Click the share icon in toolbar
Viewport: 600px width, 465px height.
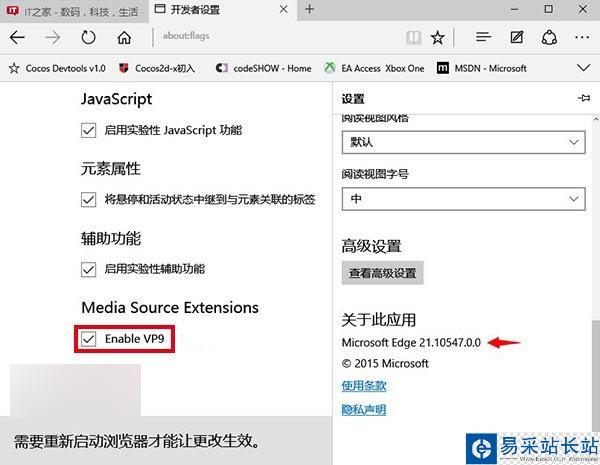[x=549, y=37]
